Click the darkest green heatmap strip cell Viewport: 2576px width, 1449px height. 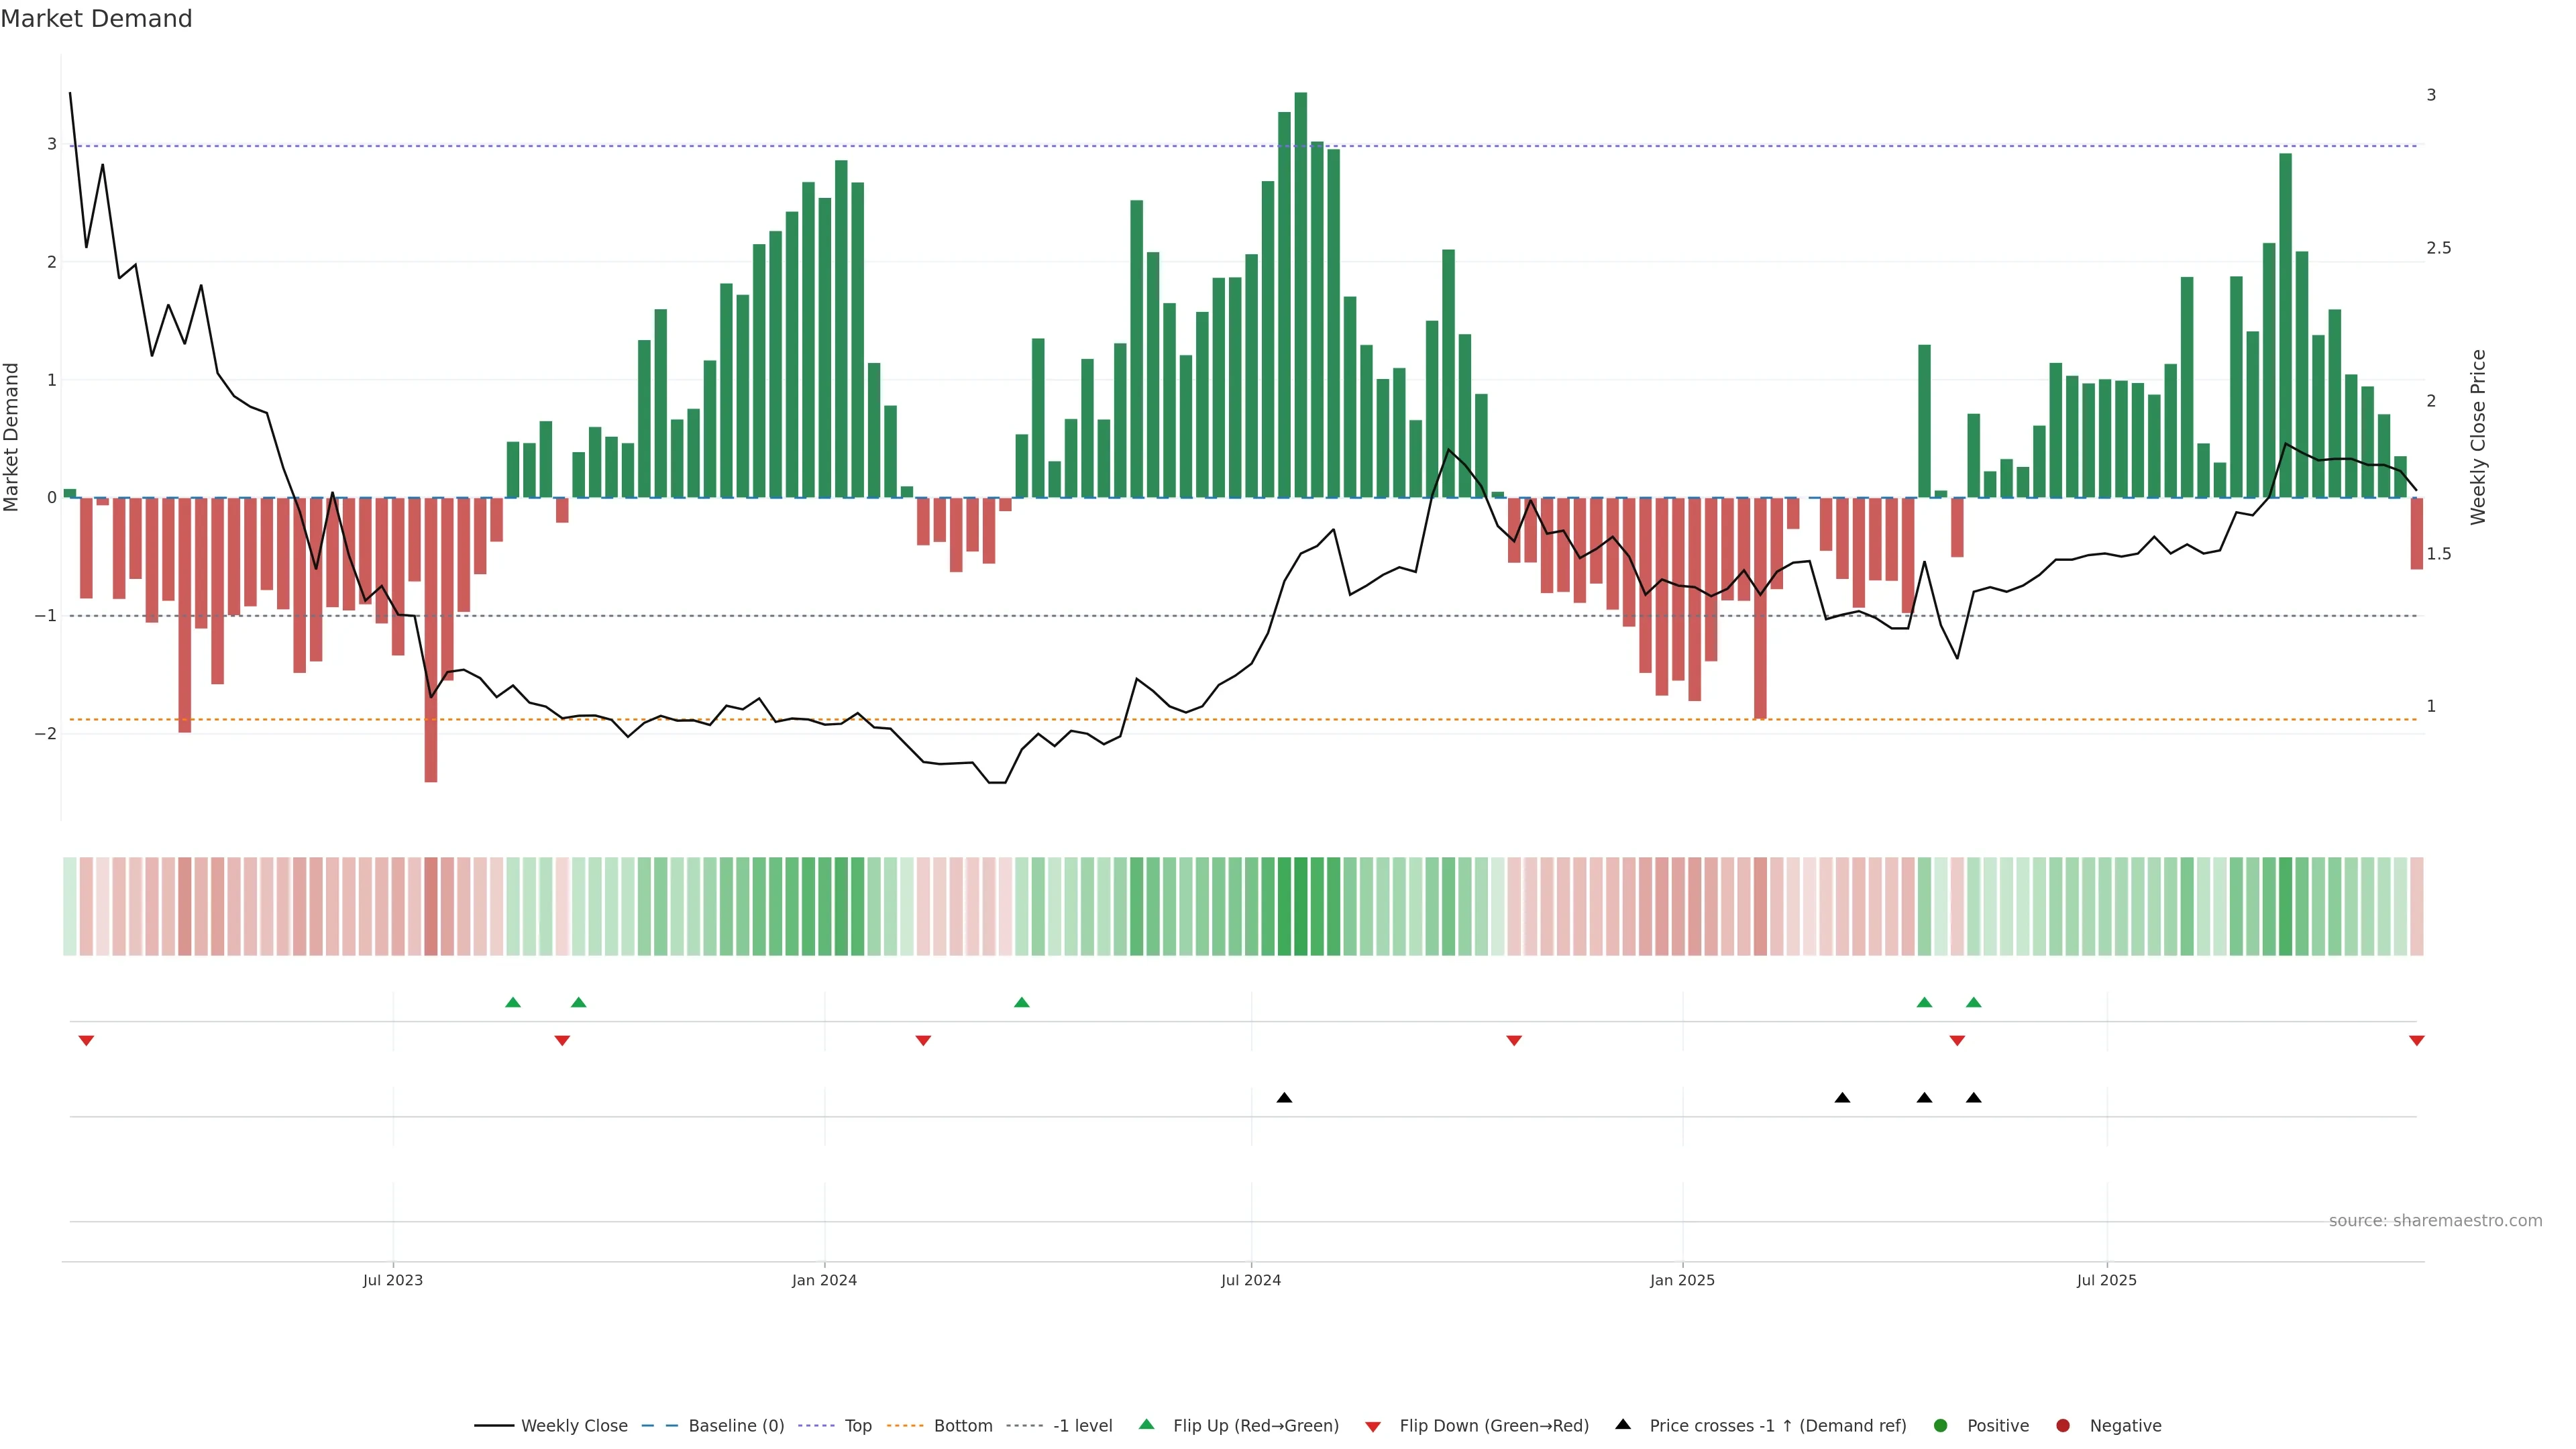[x=1300, y=906]
